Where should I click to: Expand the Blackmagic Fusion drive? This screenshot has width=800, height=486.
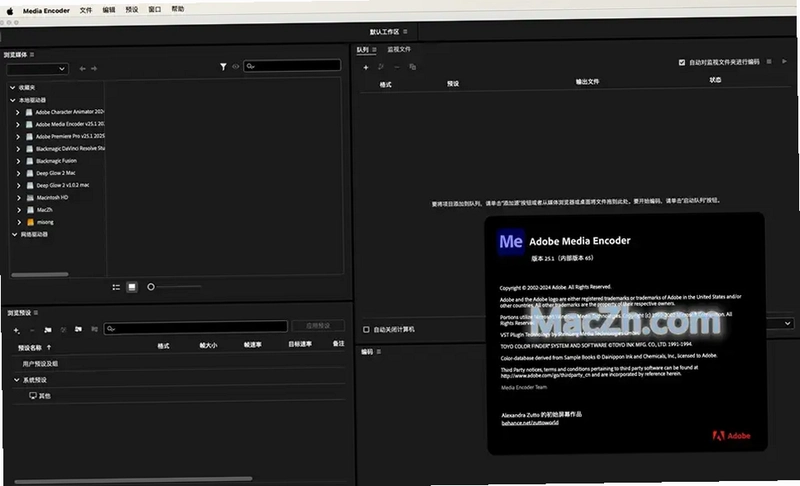tap(18, 161)
